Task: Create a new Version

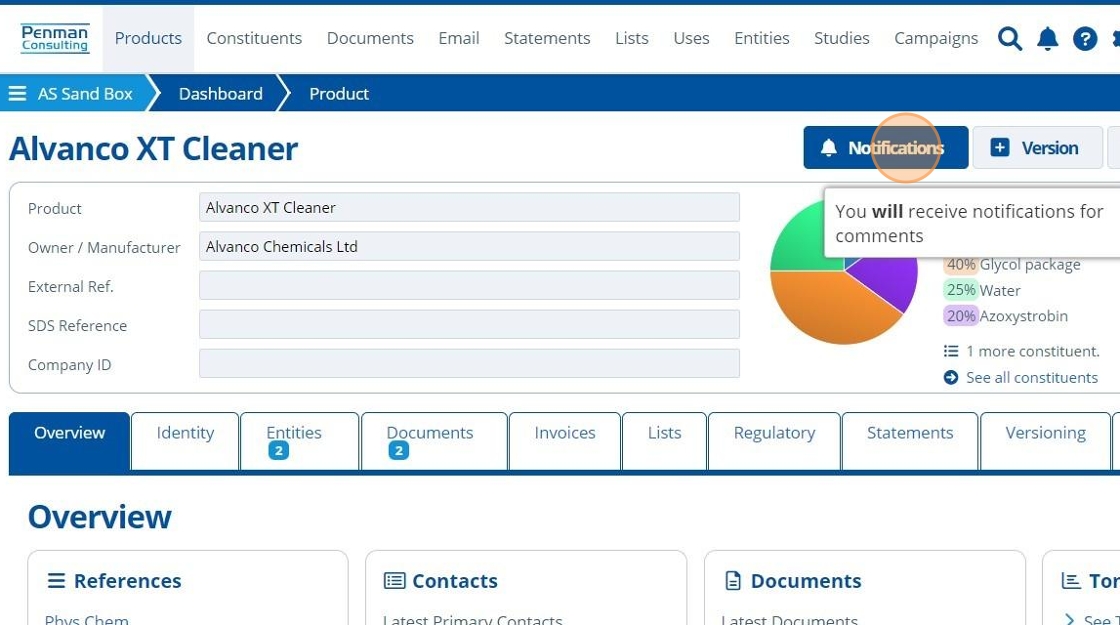Action: [x=1037, y=148]
